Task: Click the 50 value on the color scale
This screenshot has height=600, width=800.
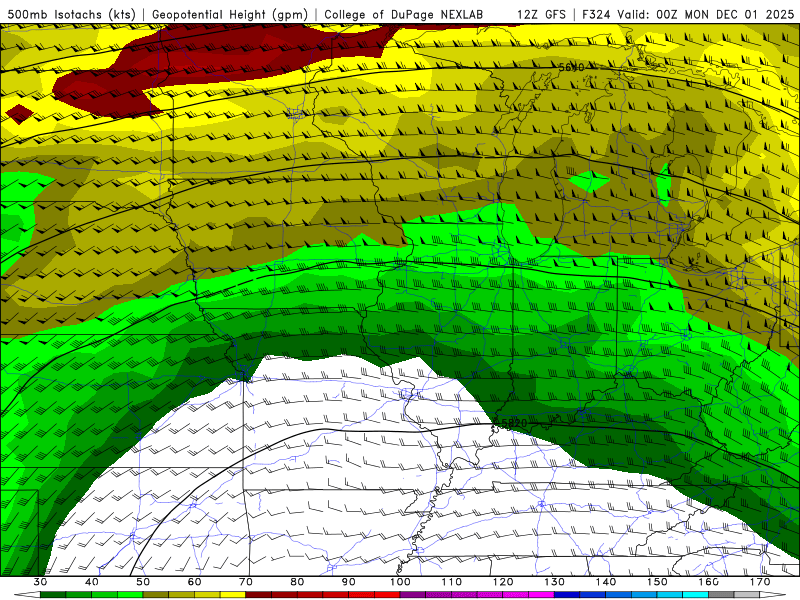Action: 143,582
